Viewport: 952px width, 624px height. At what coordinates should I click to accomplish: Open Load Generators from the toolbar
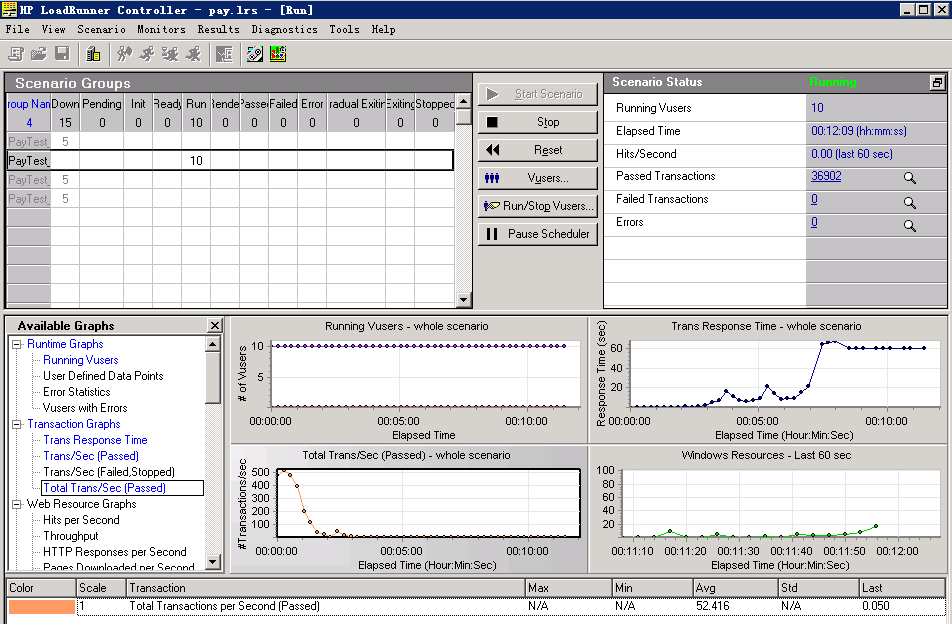pos(93,54)
